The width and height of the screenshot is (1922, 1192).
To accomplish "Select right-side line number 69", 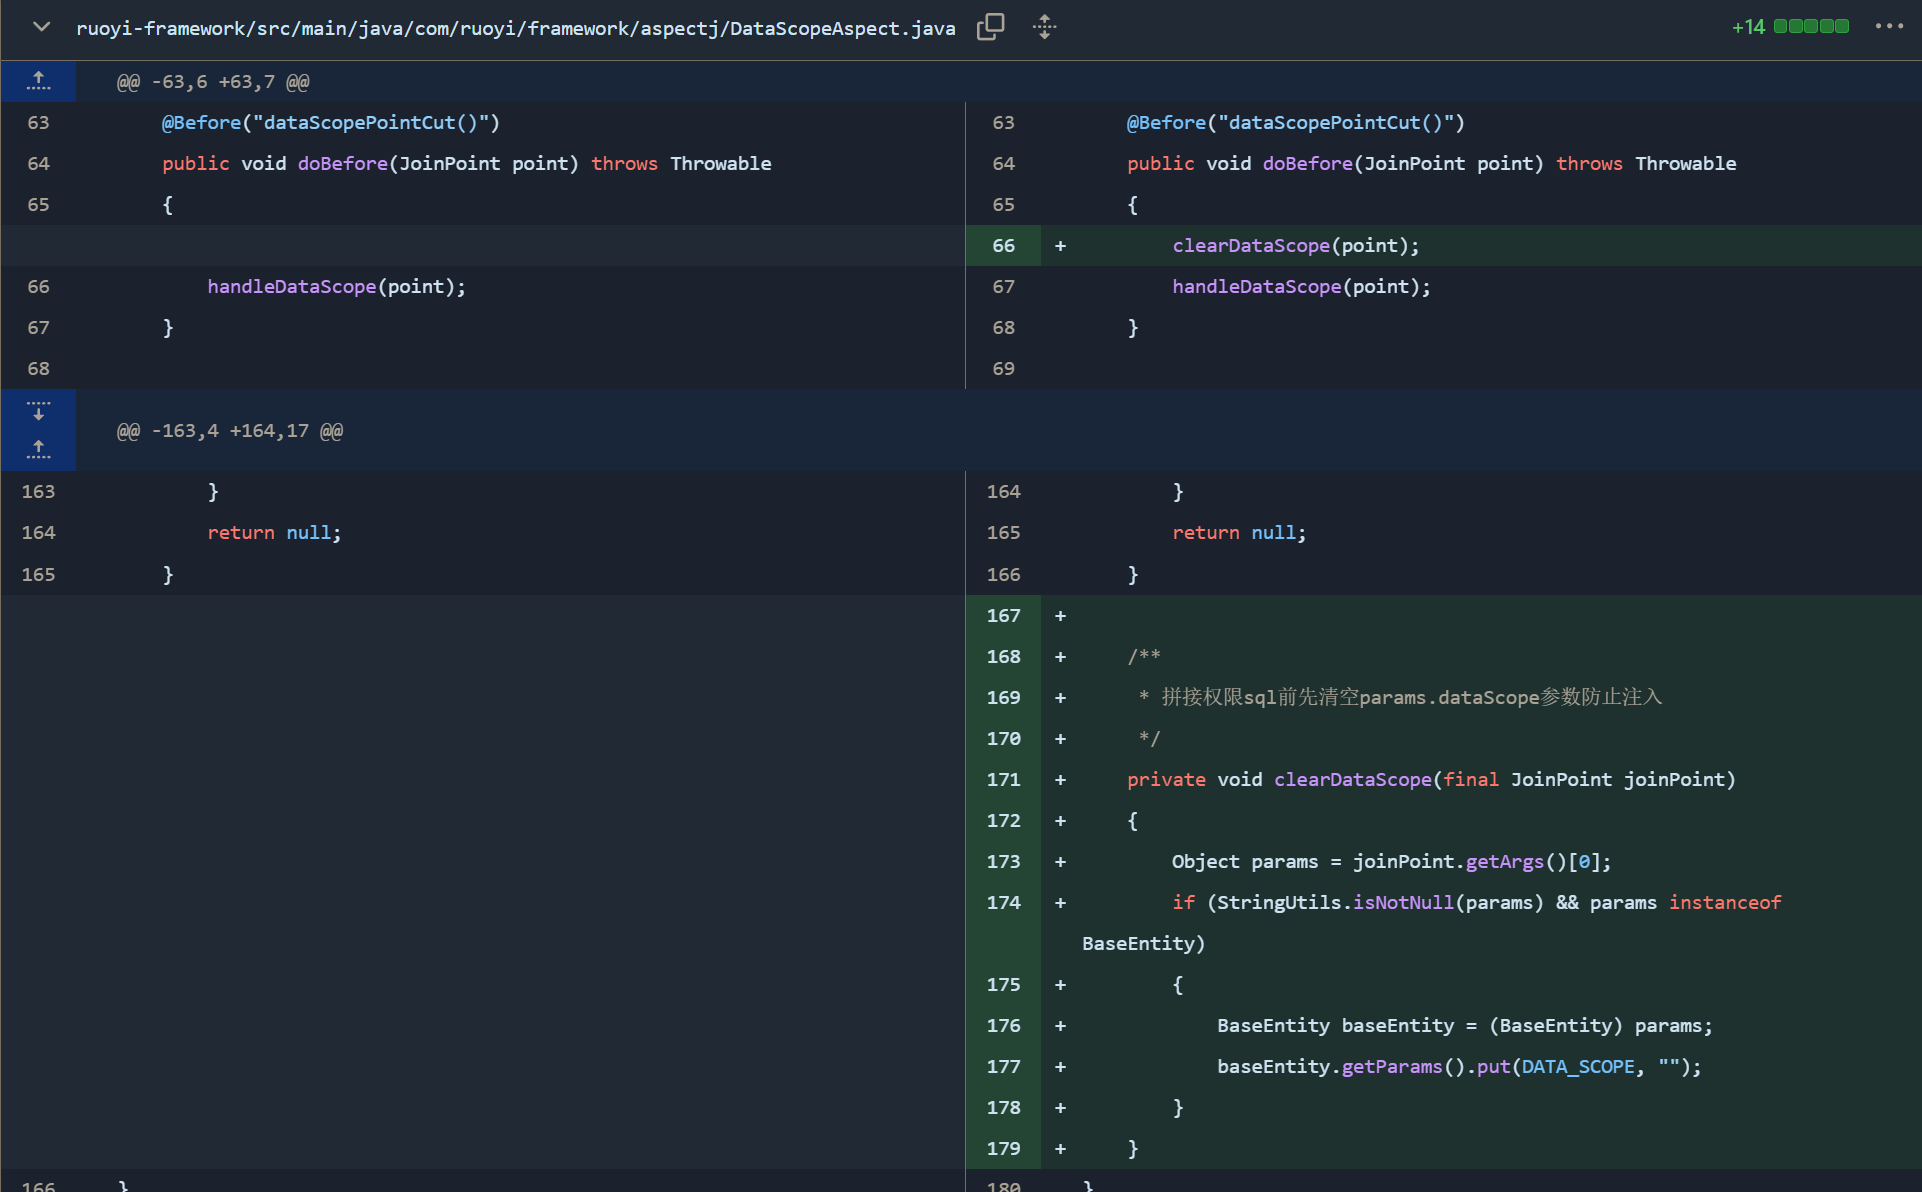I will point(1003,368).
